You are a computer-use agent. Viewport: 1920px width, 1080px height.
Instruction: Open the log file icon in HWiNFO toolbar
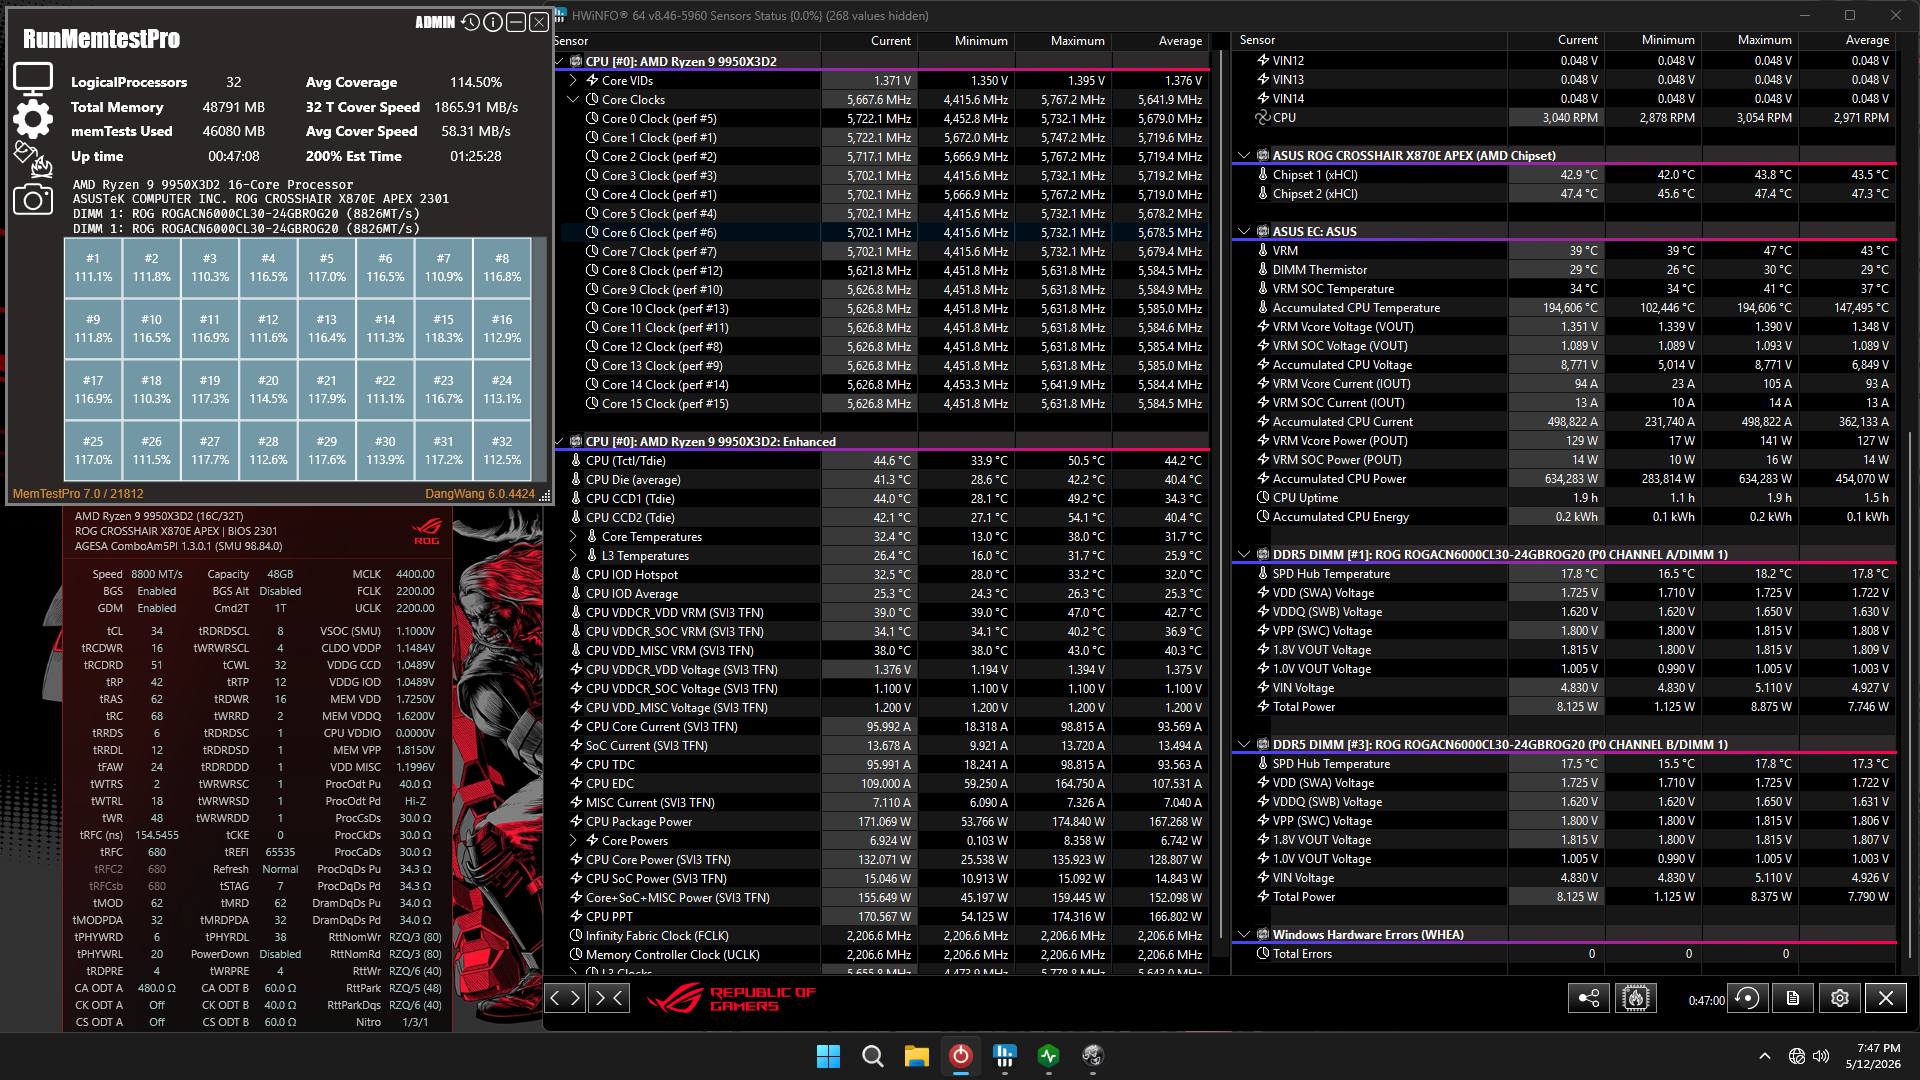1793,998
